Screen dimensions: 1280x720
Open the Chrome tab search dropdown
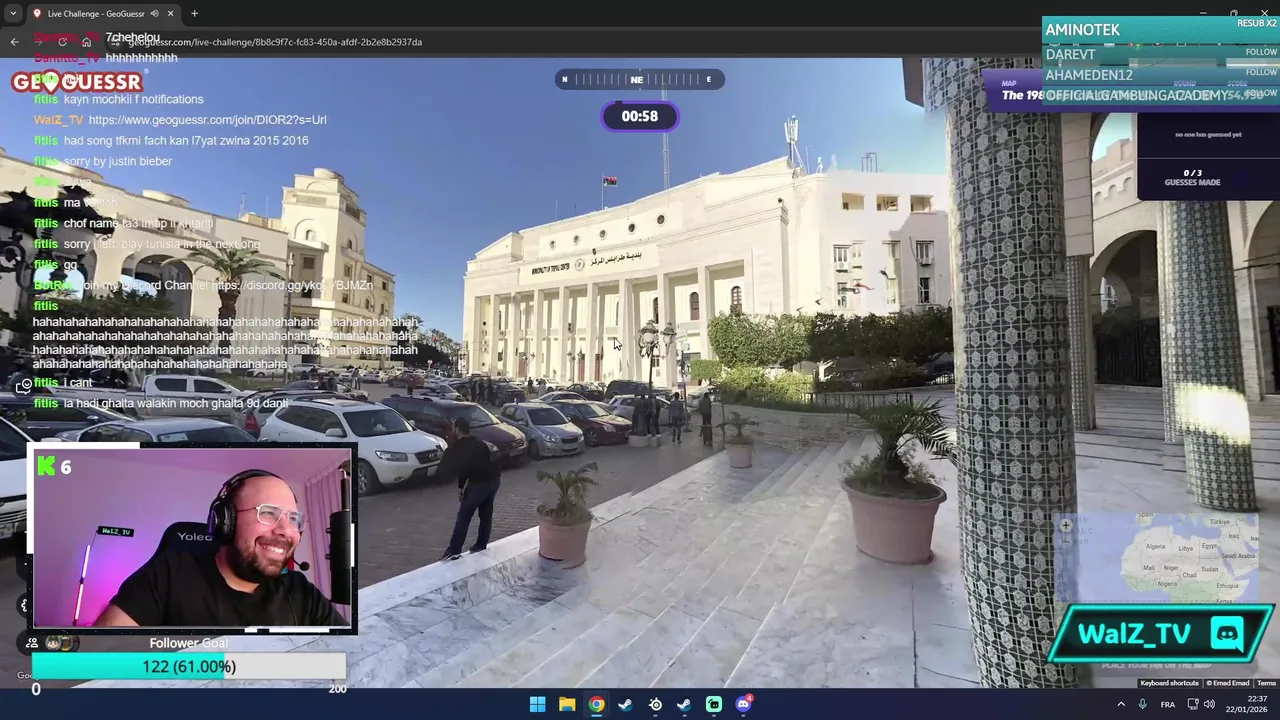point(13,13)
